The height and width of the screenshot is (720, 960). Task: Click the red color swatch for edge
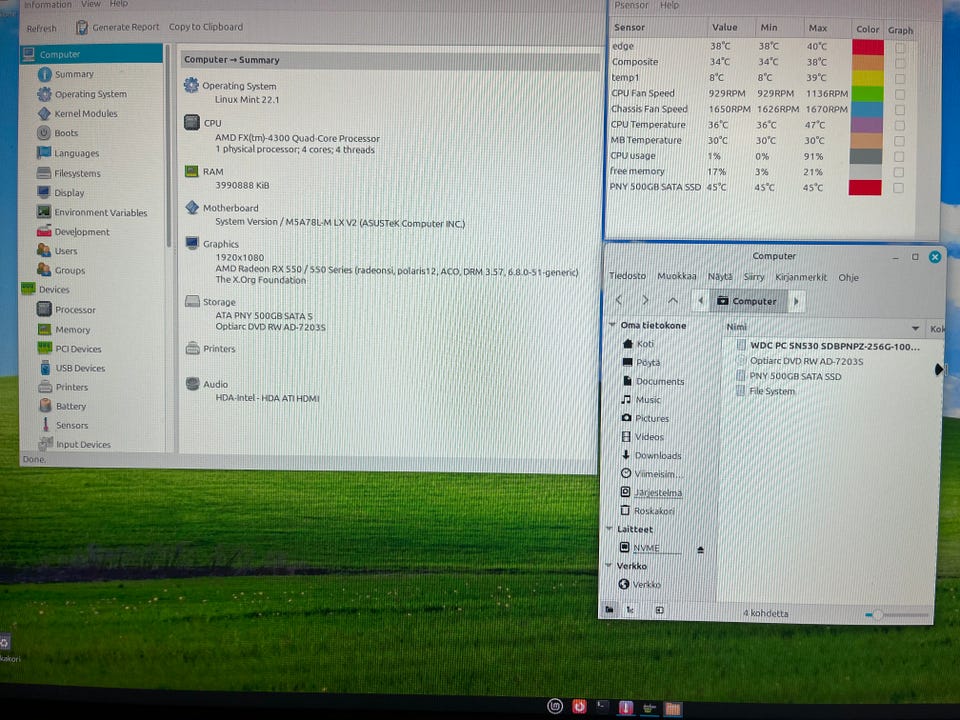[x=868, y=47]
